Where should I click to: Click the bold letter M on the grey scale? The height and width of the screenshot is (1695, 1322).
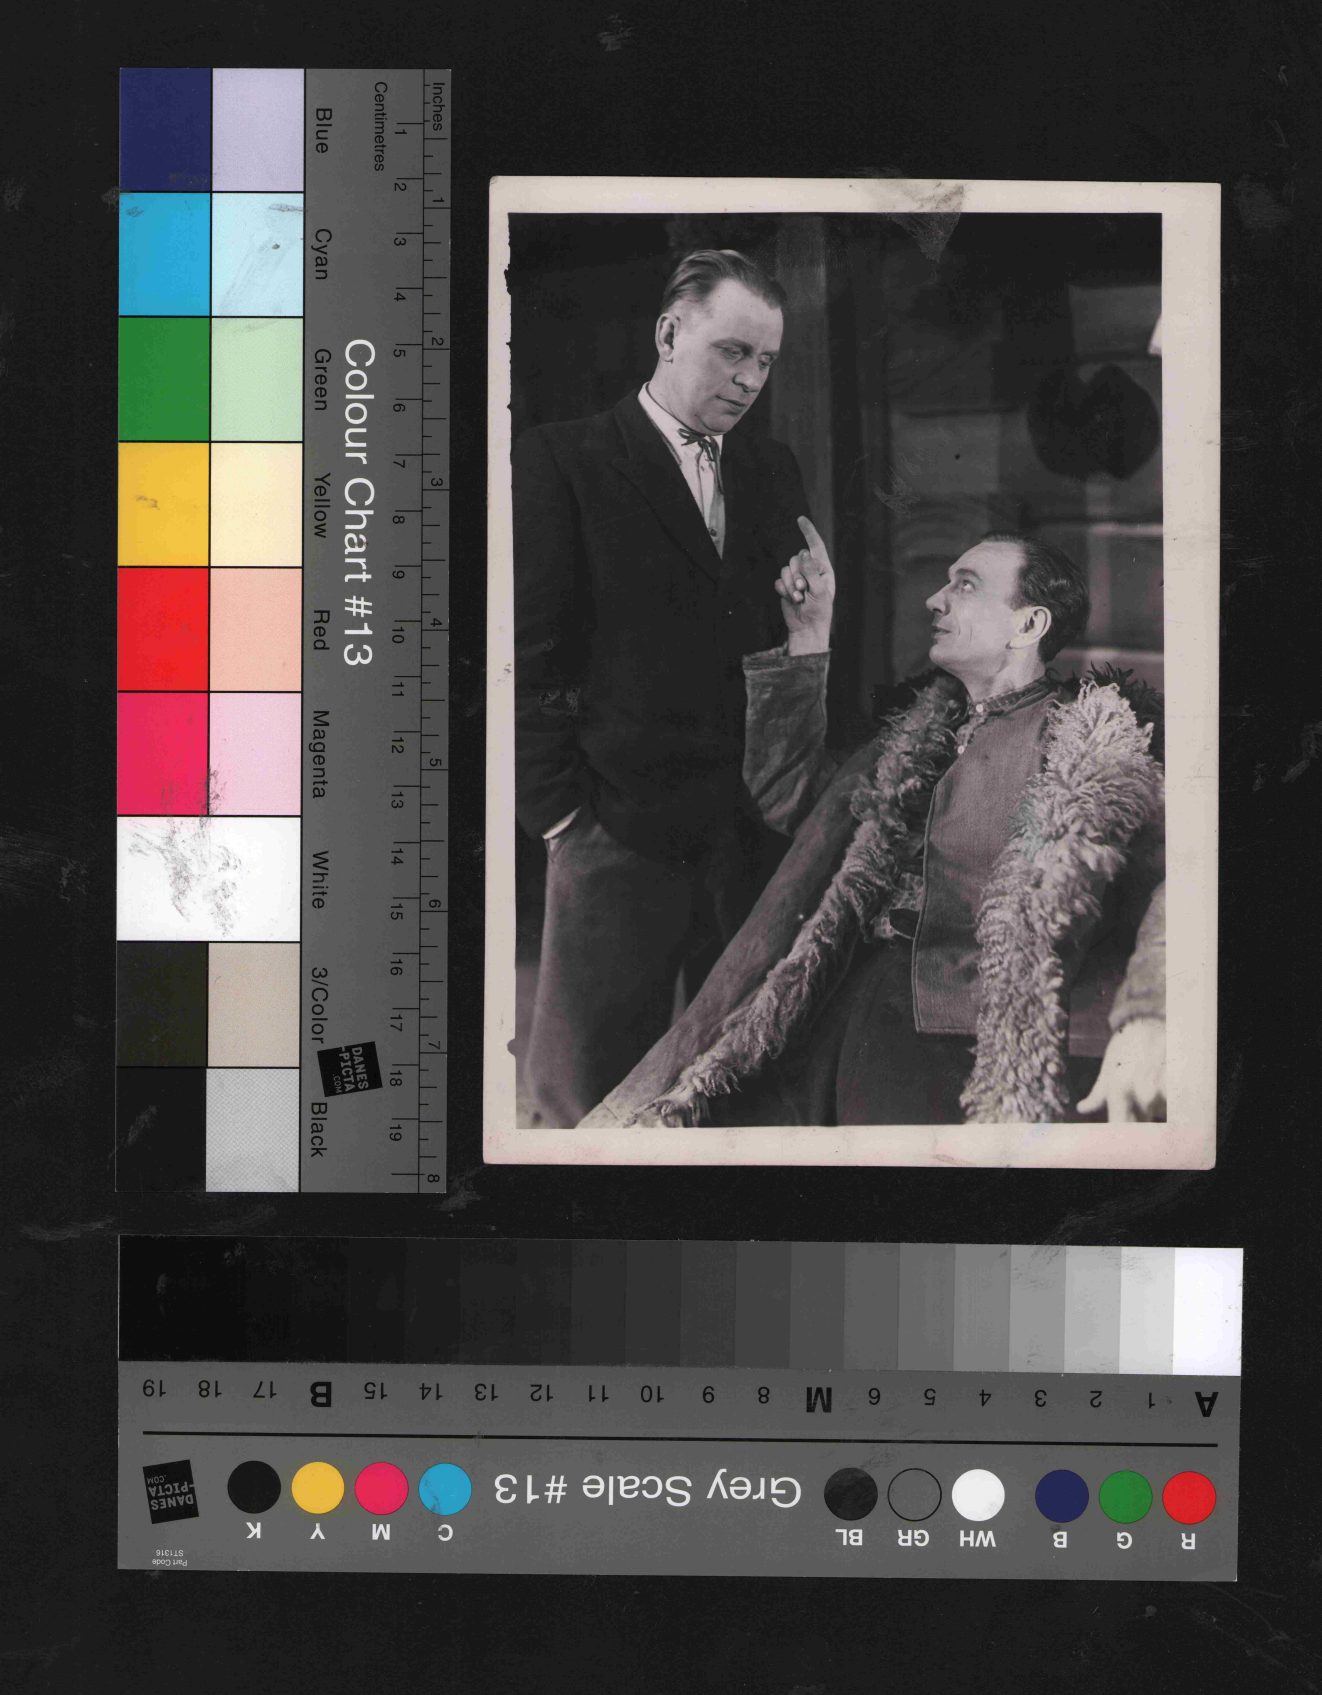click(x=818, y=1400)
